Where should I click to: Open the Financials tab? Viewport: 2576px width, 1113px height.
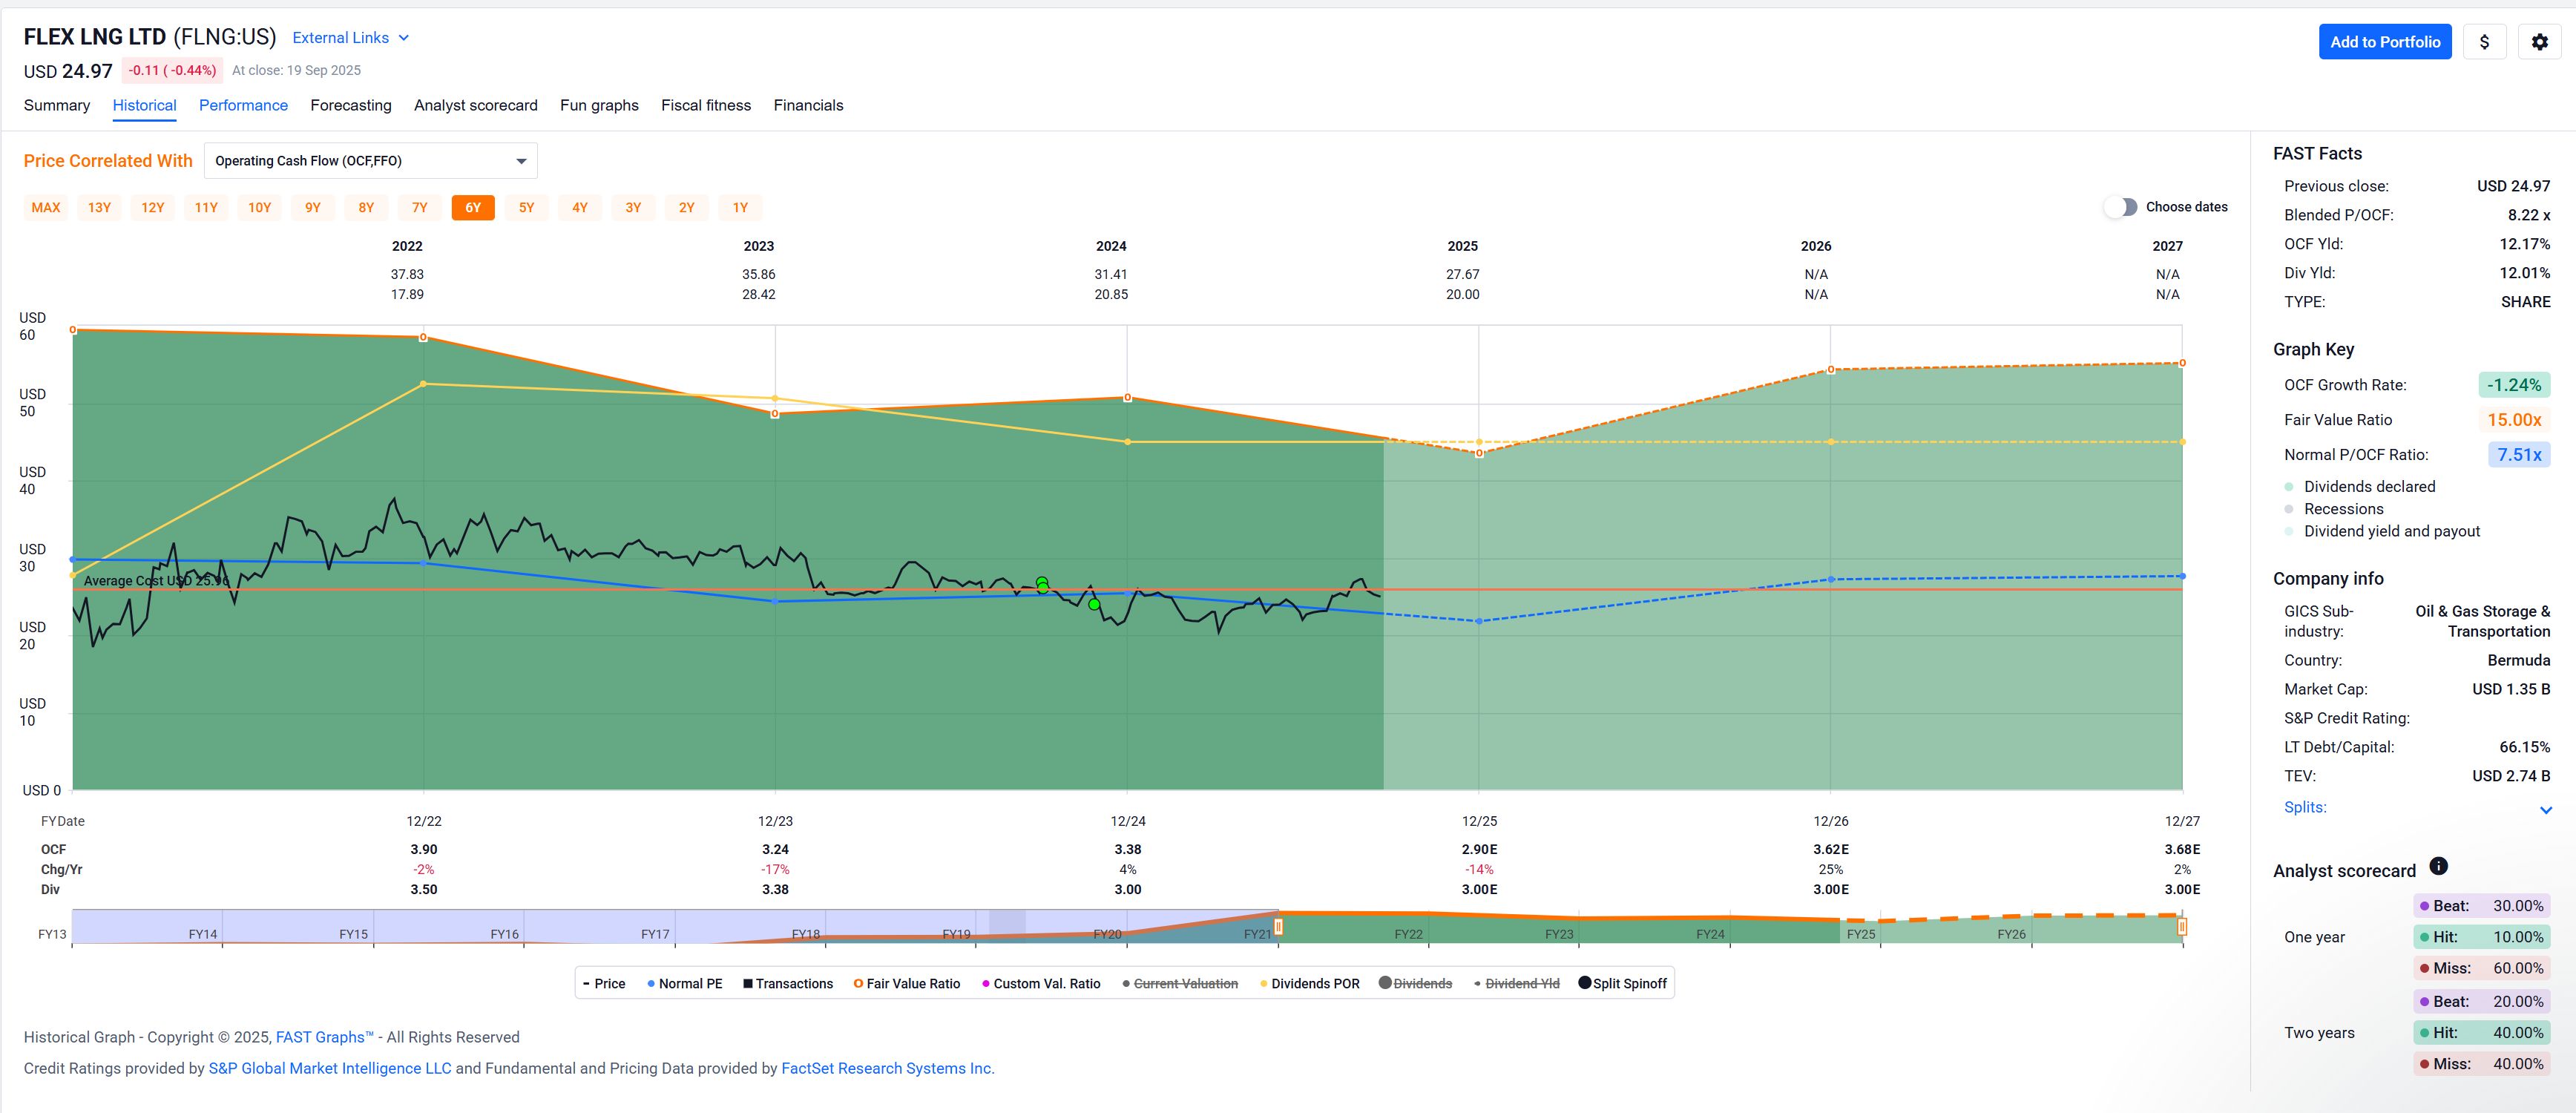[807, 105]
